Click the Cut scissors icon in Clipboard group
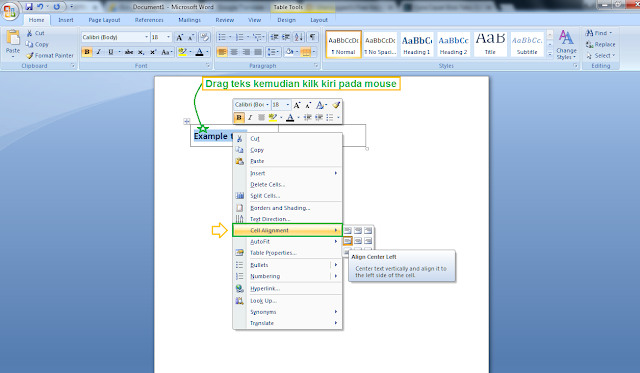Viewport: 640px width, 373px height. (x=29, y=33)
